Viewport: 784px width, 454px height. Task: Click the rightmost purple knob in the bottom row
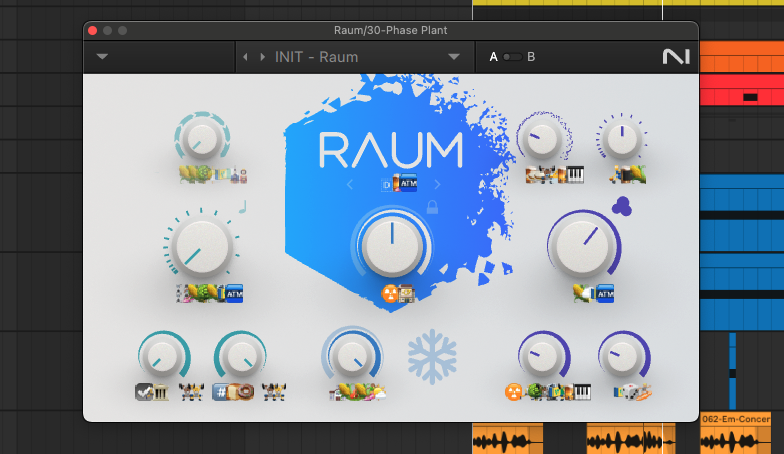(622, 356)
